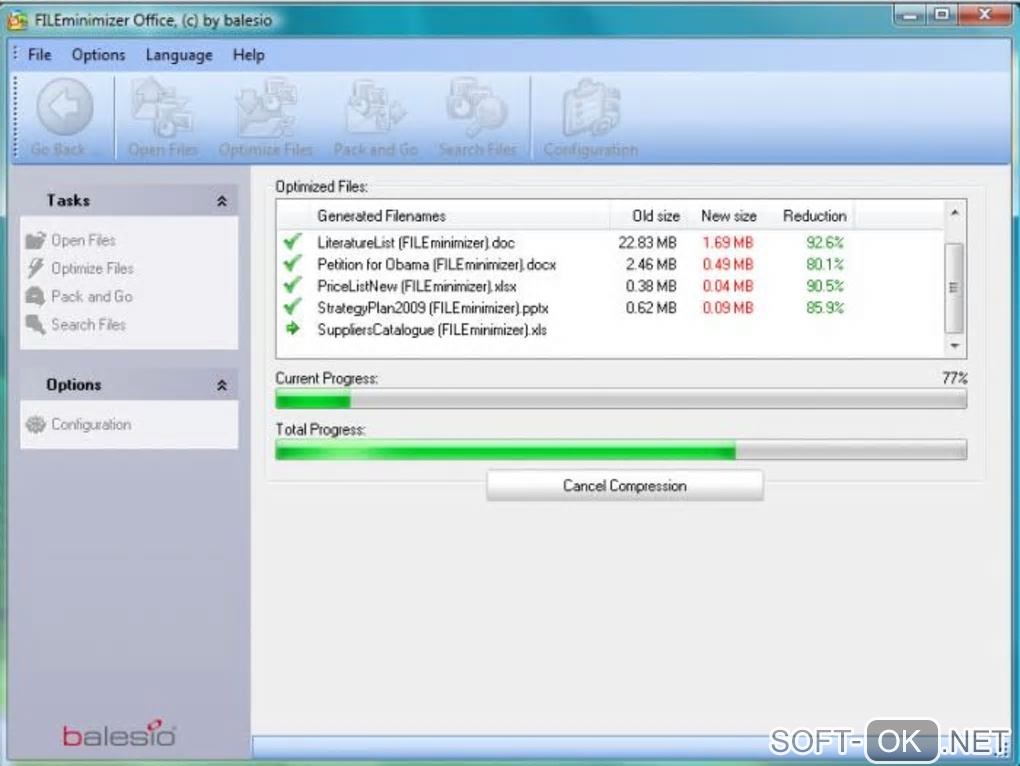Viewport: 1020px width, 766px height.
Task: Click the Total Progress bar
Action: [621, 450]
